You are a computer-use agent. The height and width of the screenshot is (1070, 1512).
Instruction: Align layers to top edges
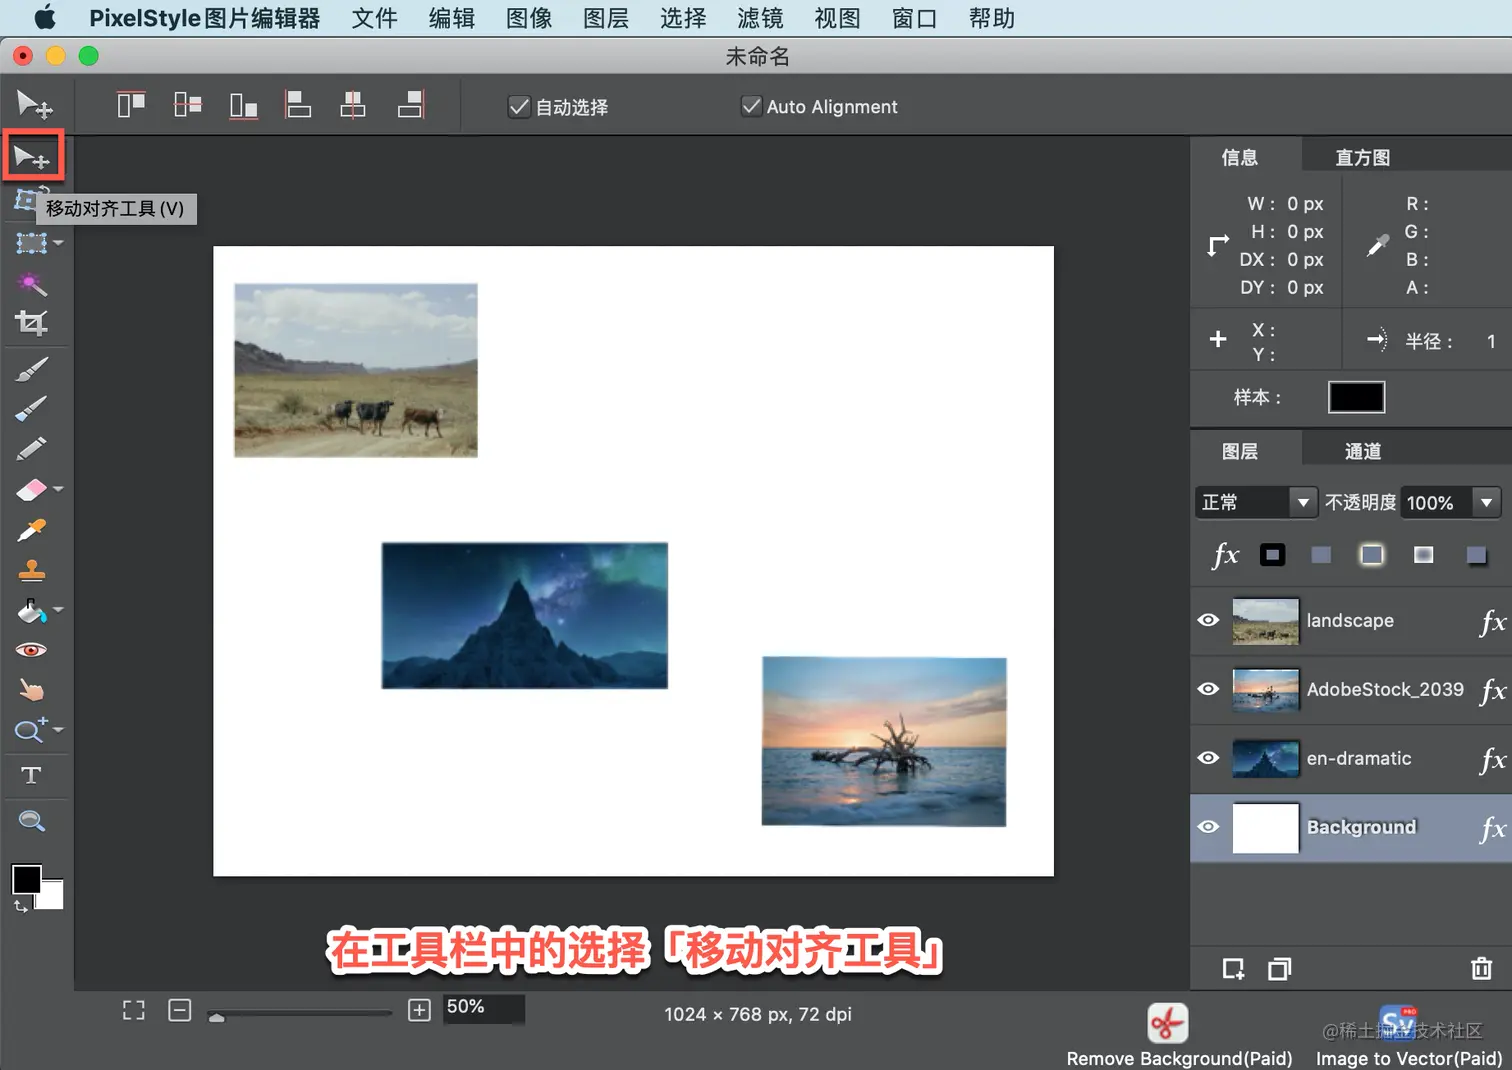coord(131,104)
